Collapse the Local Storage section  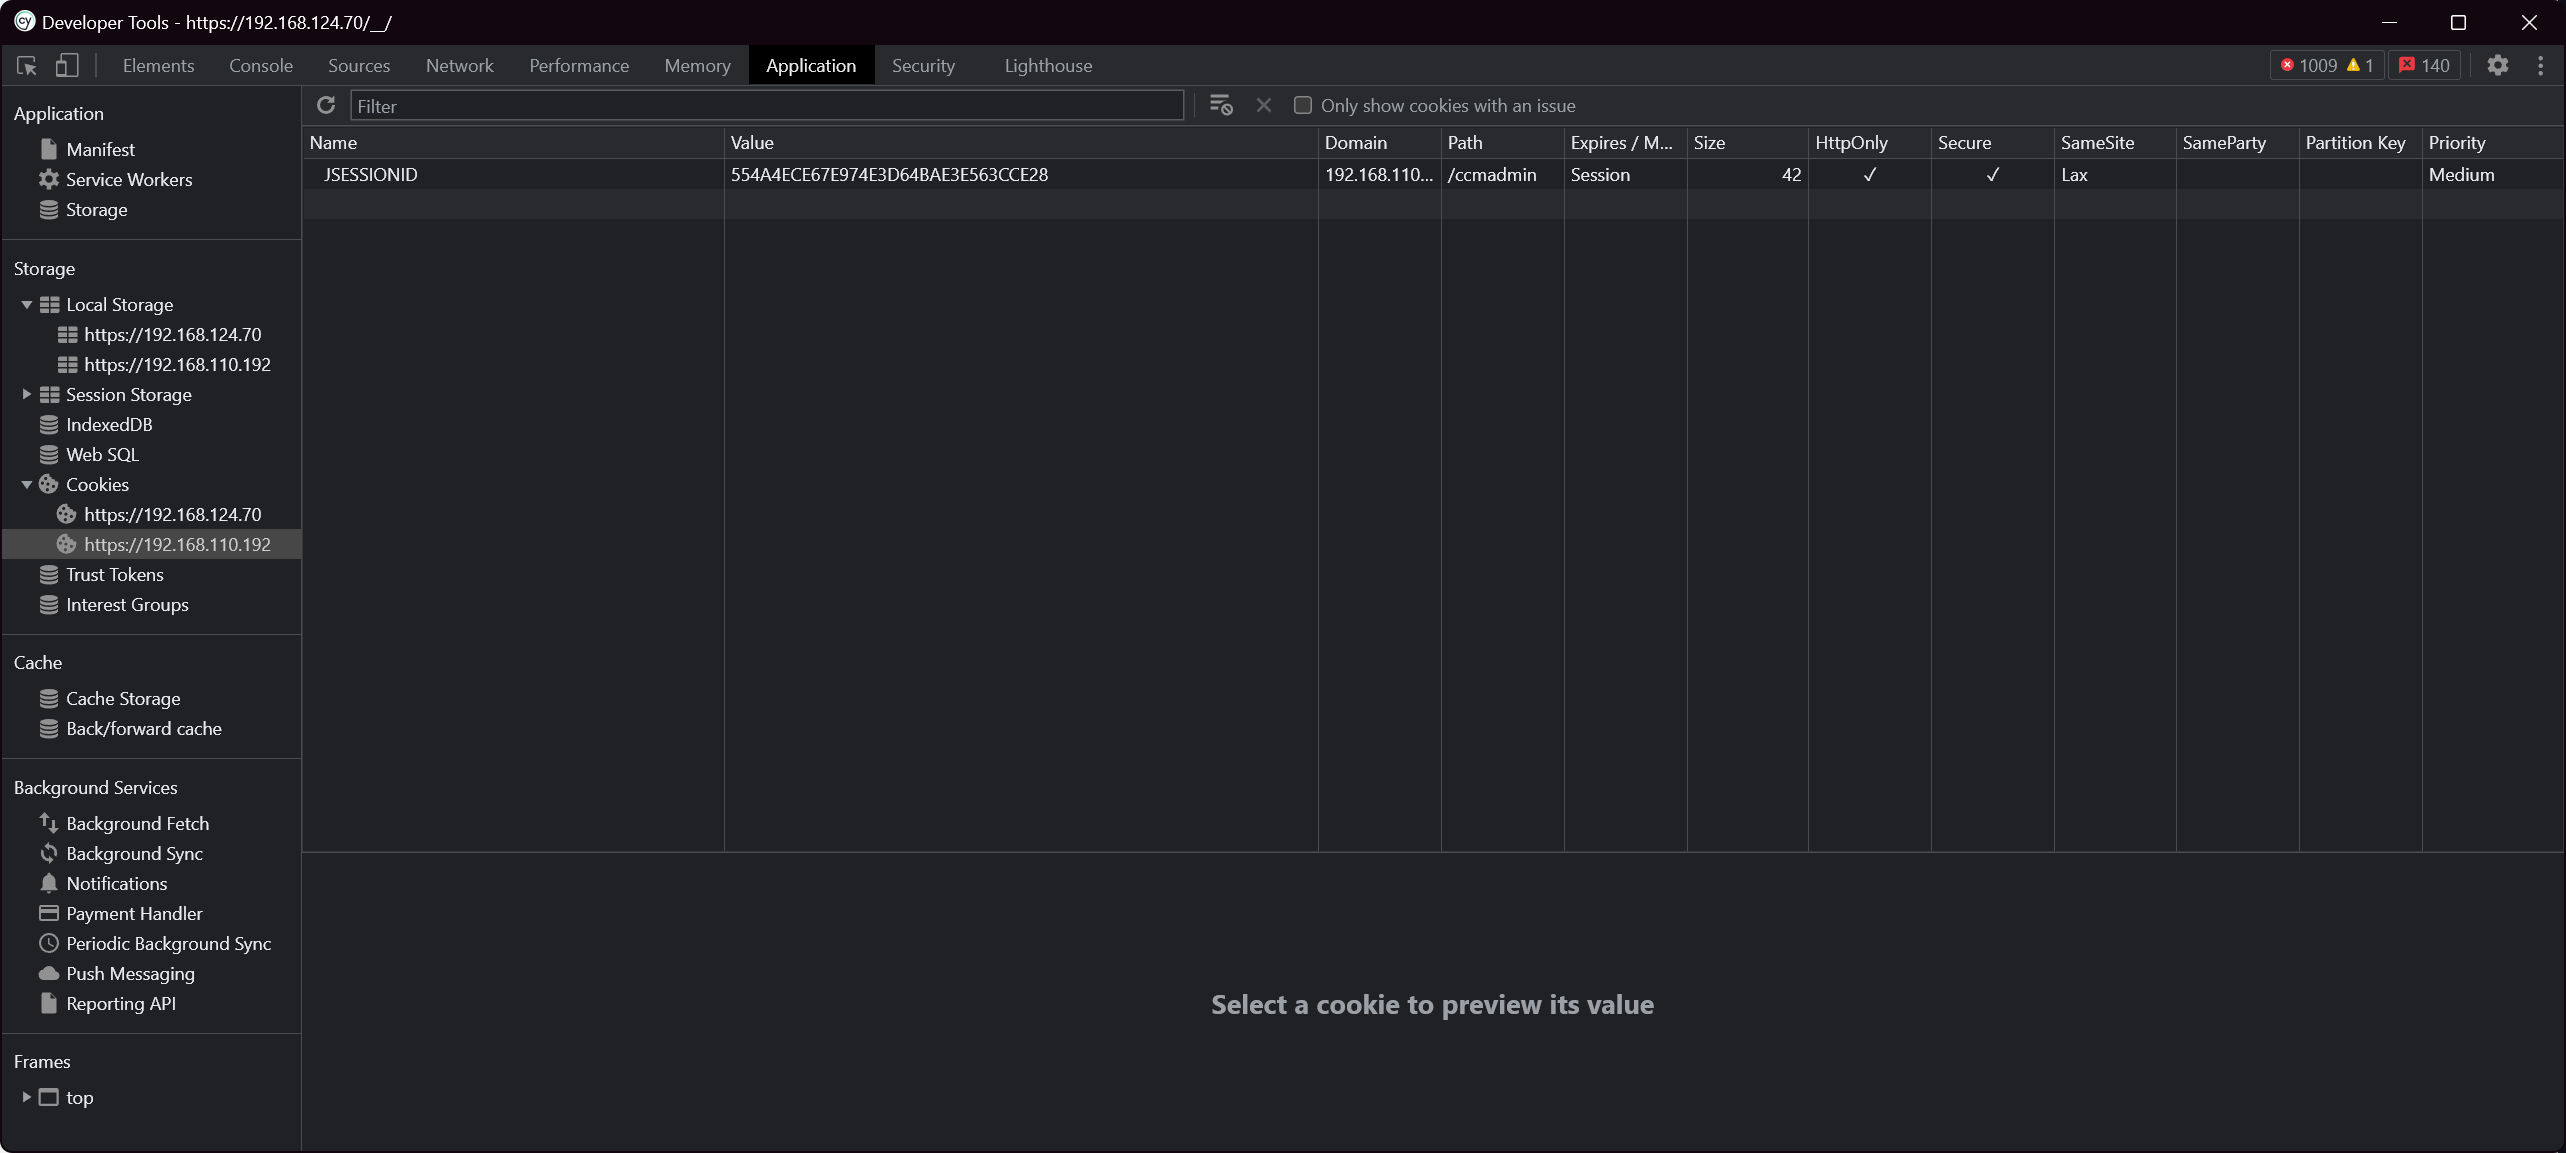coord(25,304)
